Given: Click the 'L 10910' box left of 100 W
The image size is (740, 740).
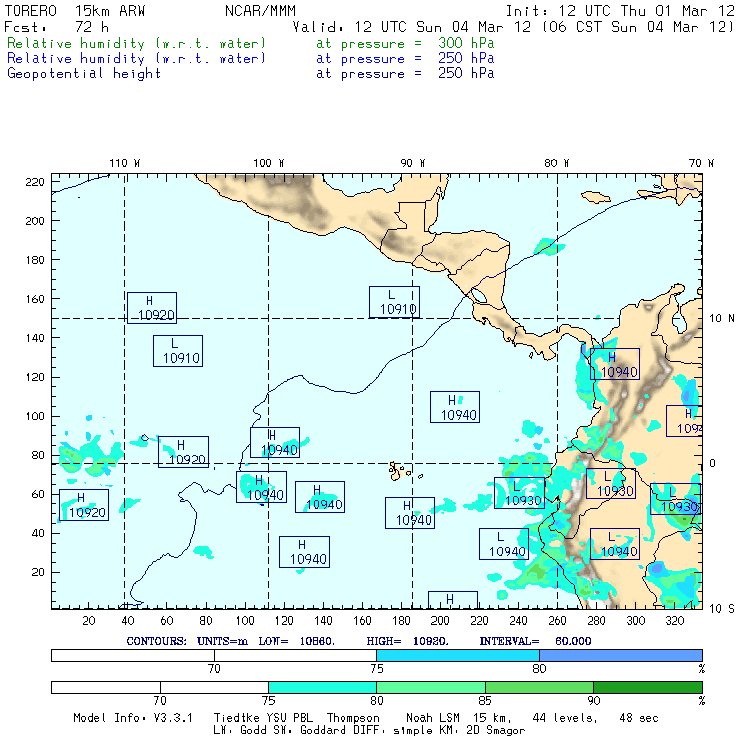Looking at the screenshot, I should [x=178, y=351].
